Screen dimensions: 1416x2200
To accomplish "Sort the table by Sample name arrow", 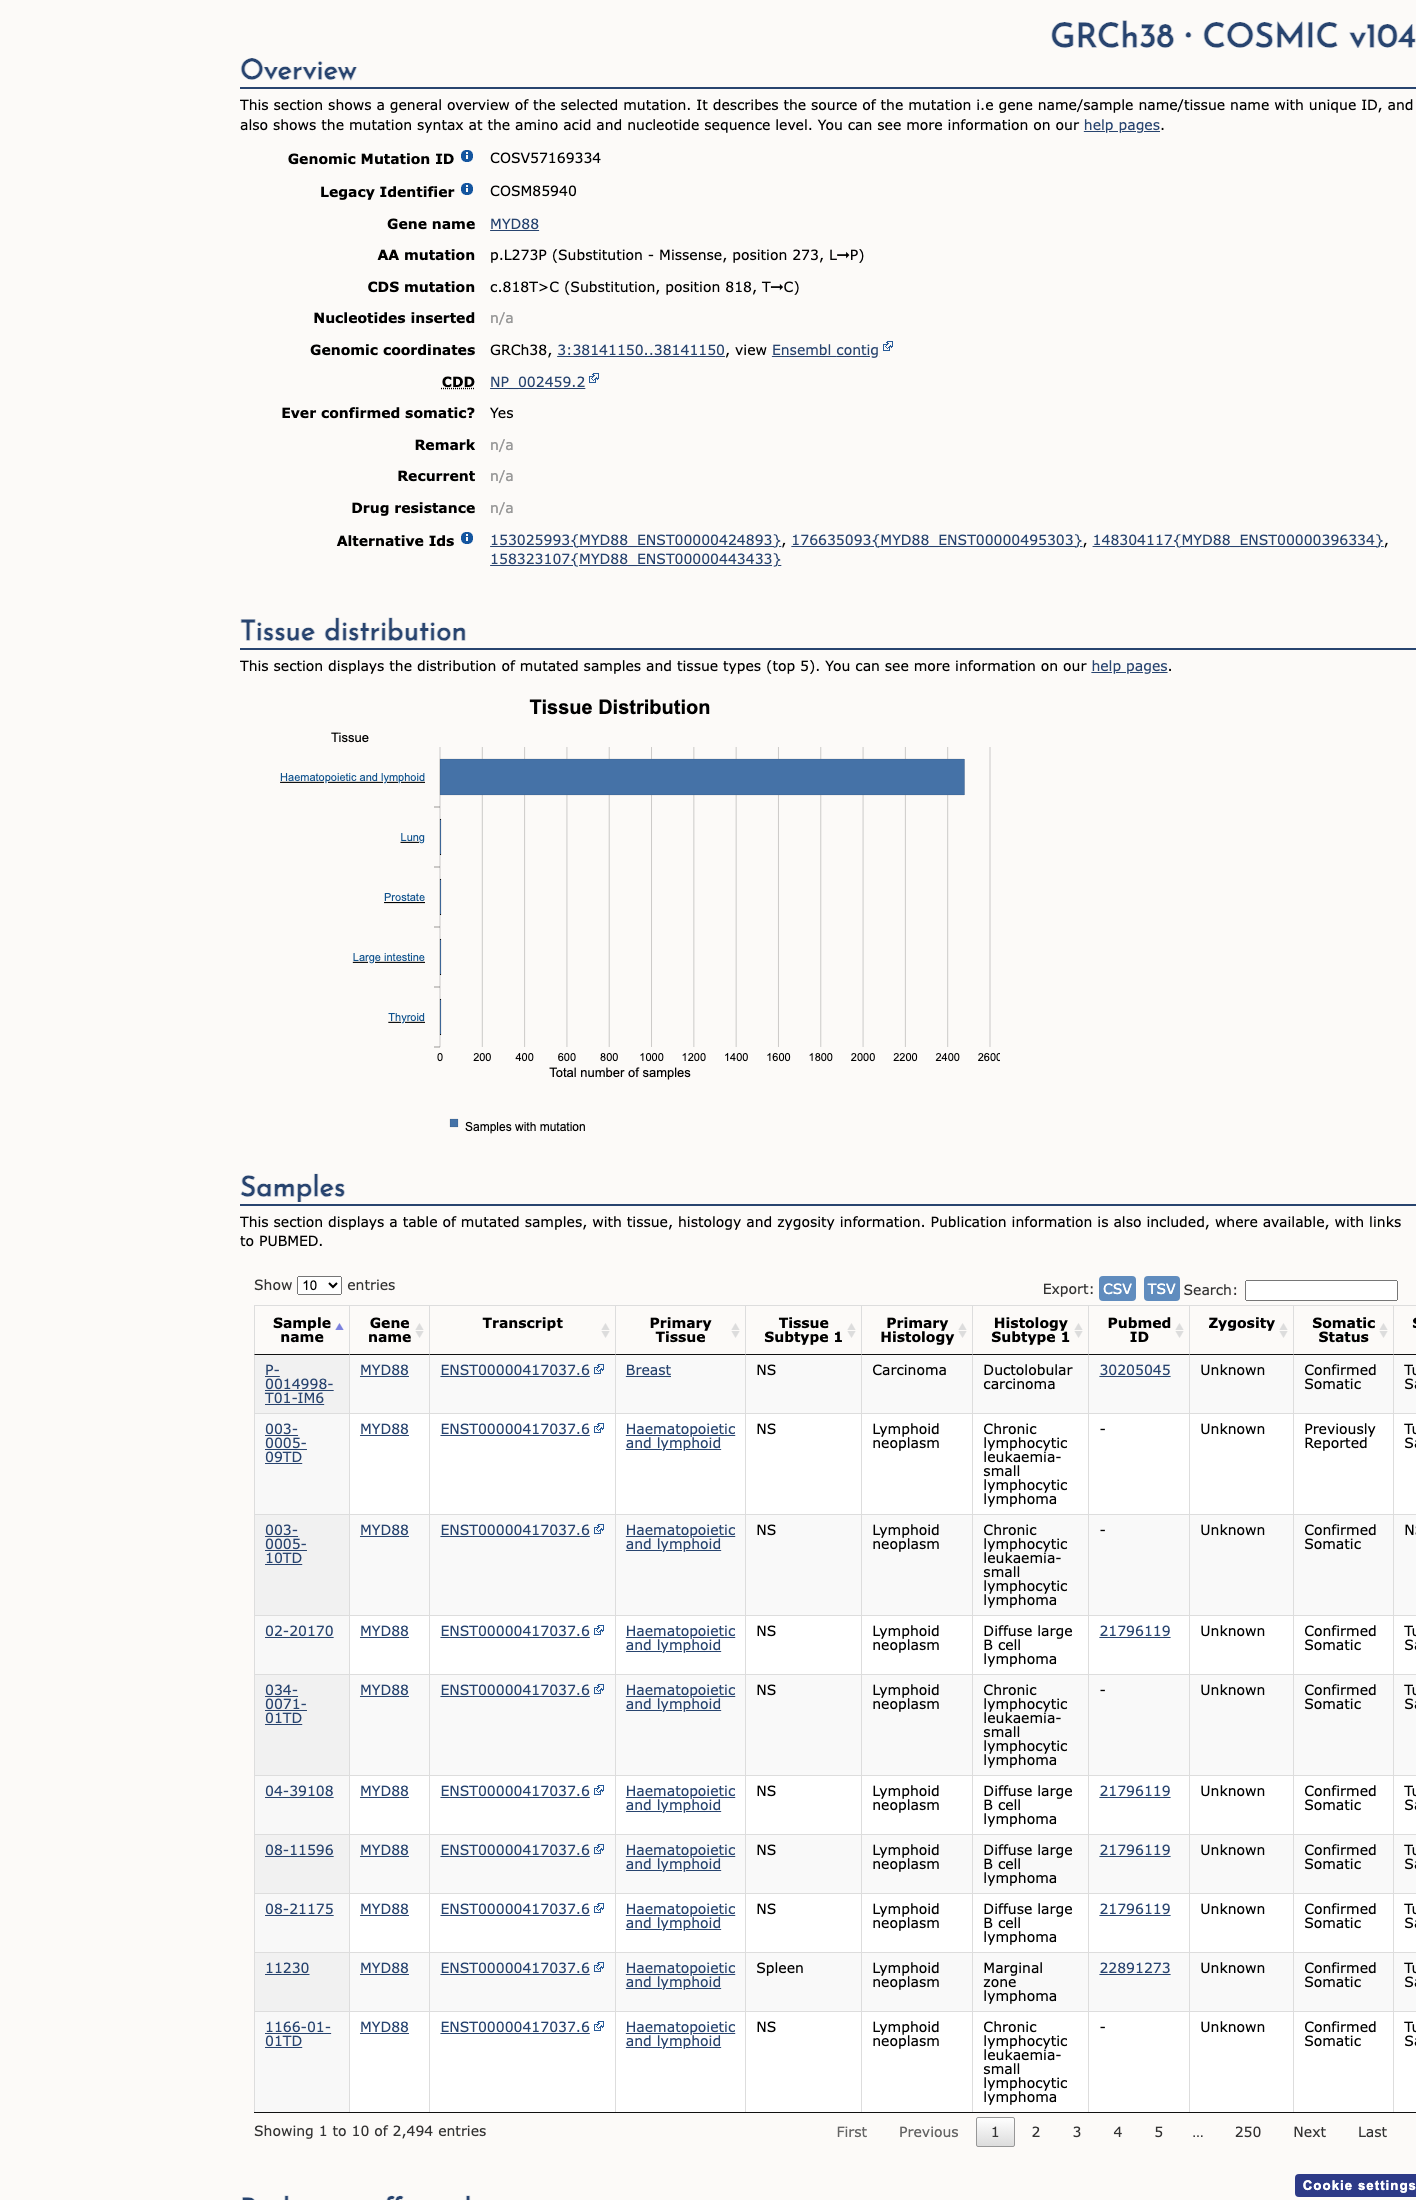I will (x=339, y=1327).
